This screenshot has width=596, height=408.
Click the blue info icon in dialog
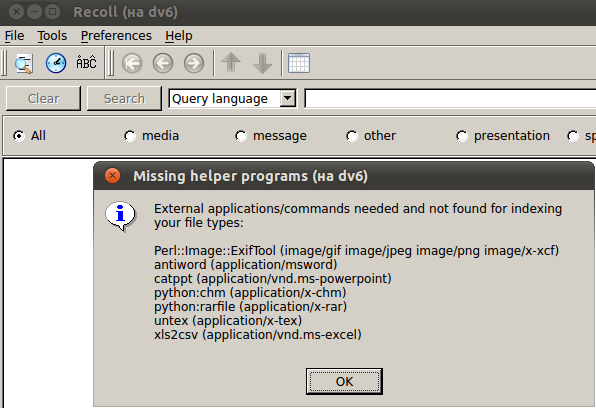(x=120, y=216)
